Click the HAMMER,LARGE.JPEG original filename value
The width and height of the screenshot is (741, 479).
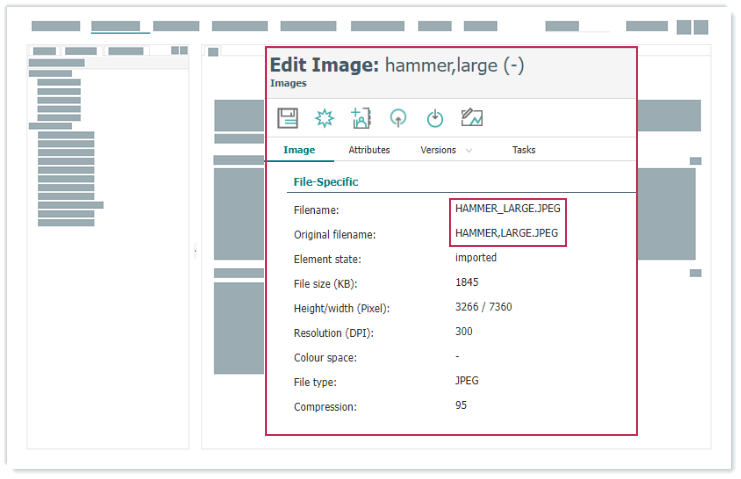point(508,234)
